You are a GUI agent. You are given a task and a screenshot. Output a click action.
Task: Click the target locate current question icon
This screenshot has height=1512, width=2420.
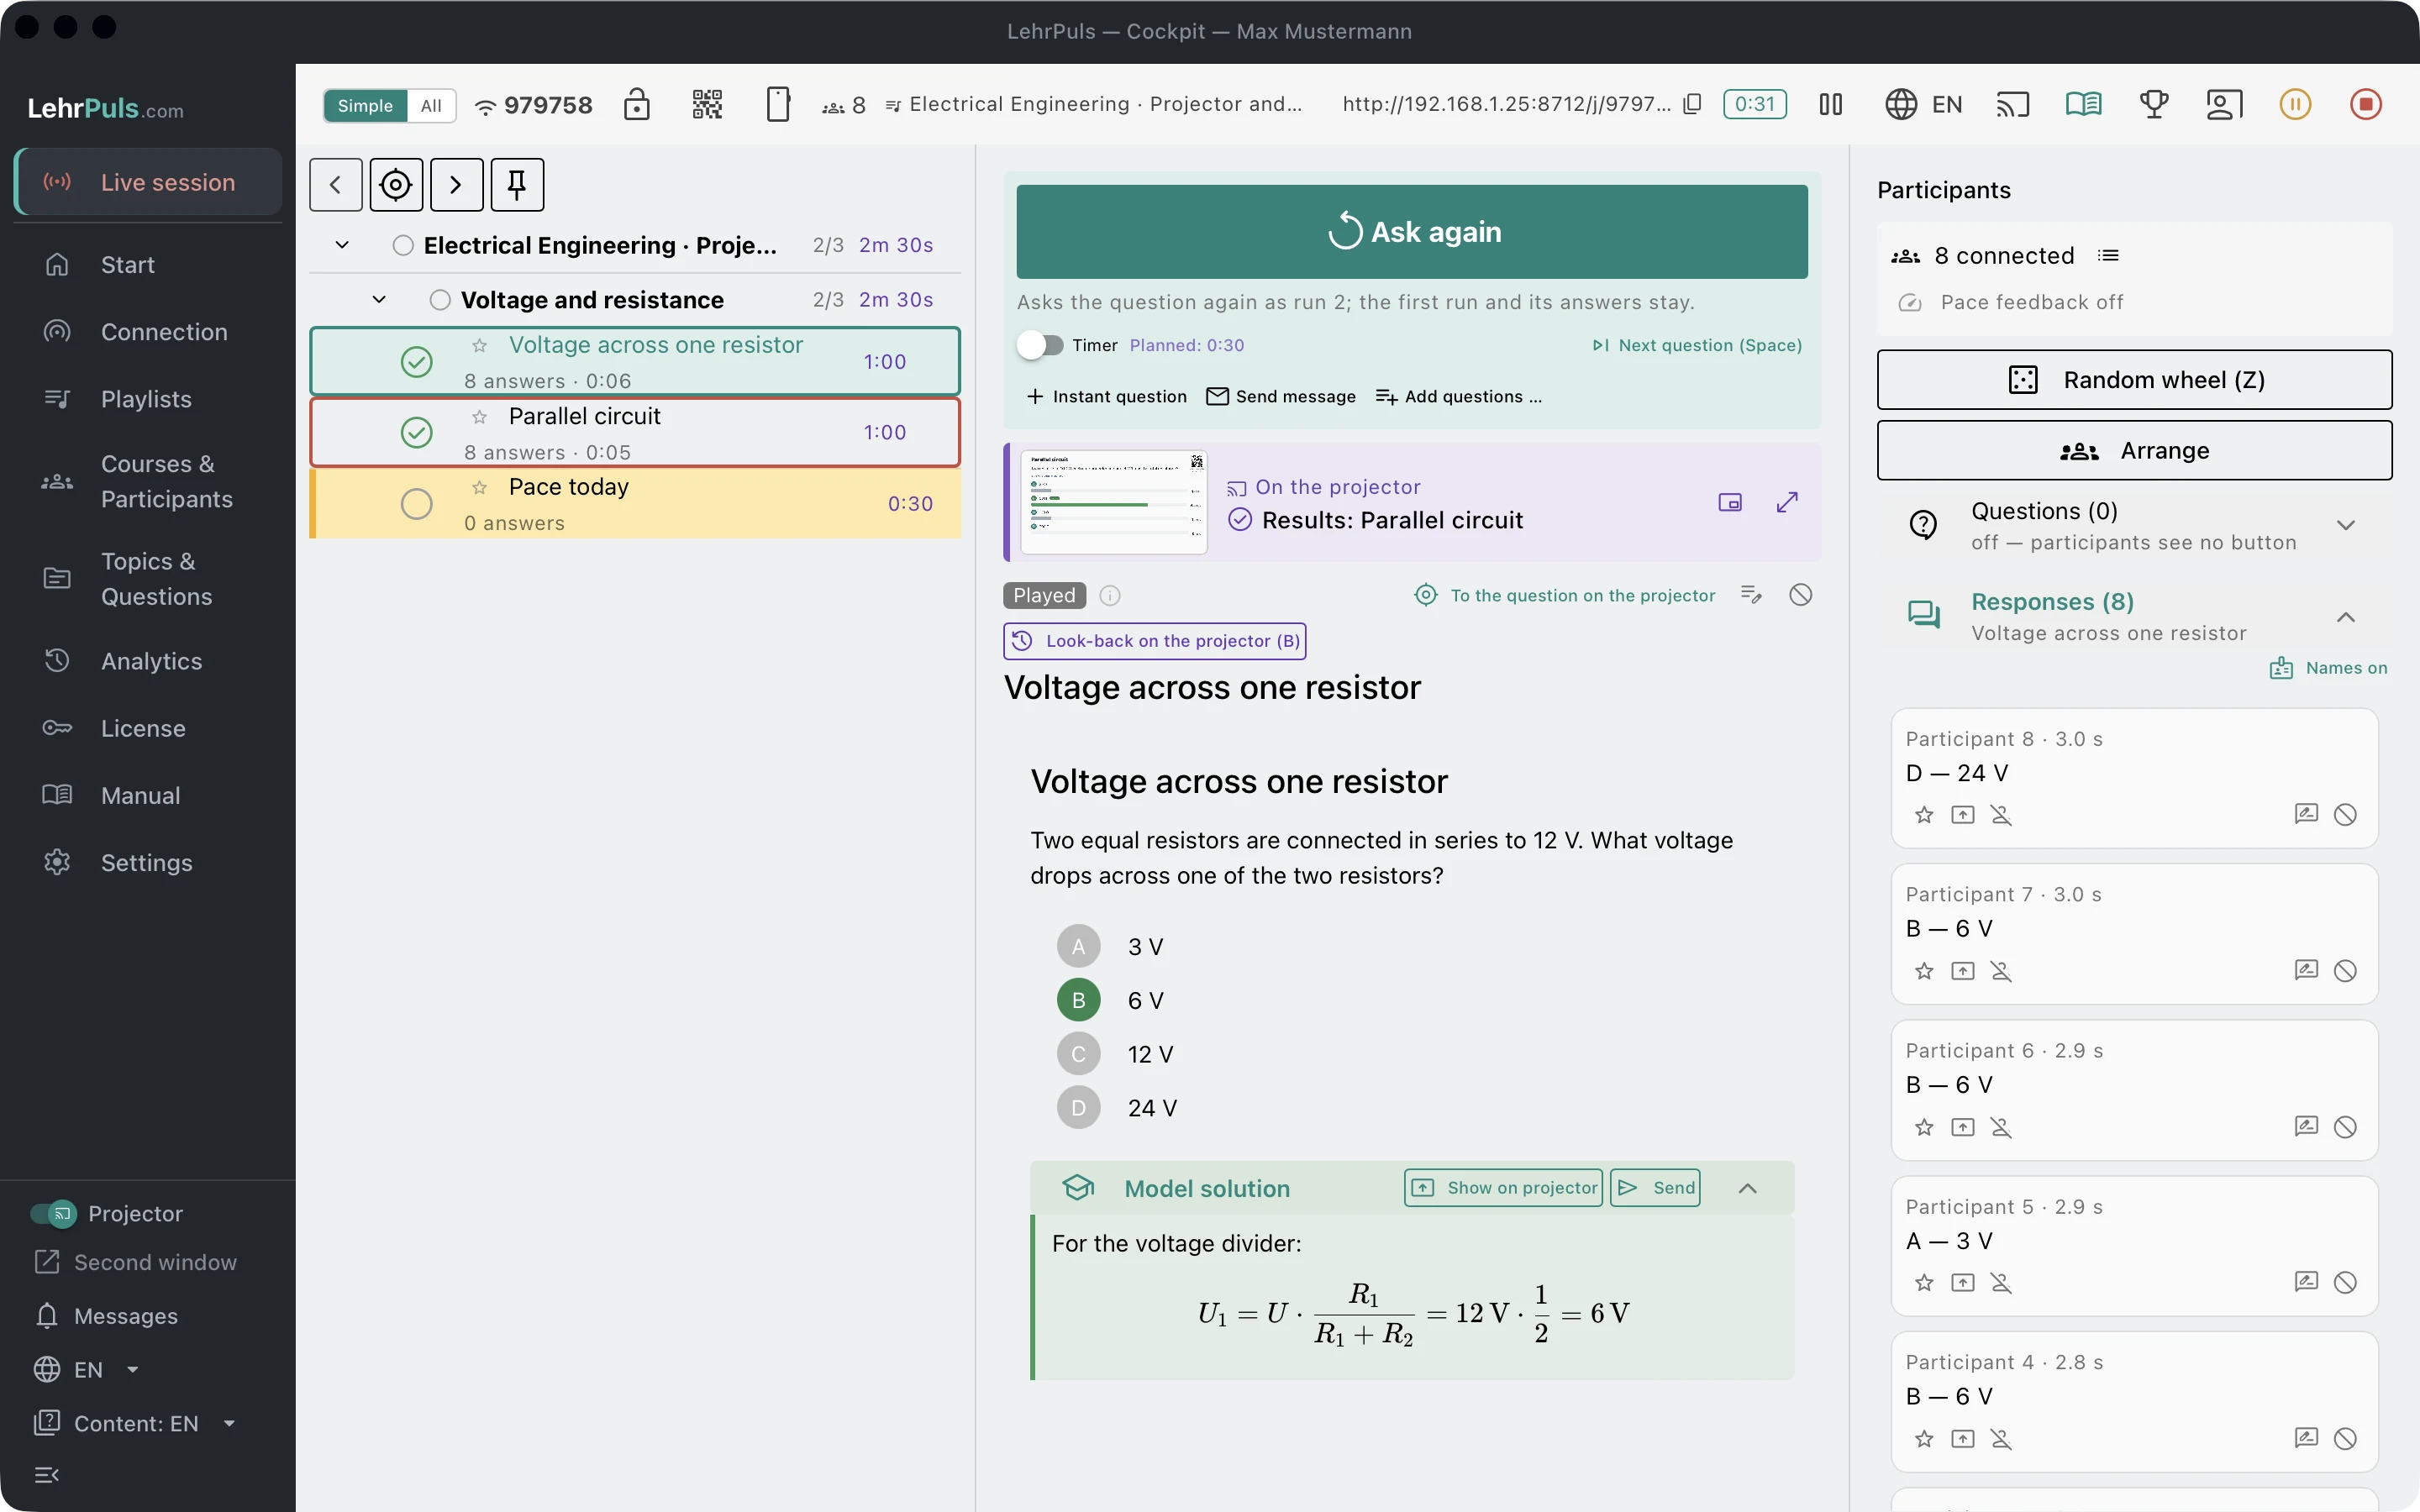click(396, 185)
